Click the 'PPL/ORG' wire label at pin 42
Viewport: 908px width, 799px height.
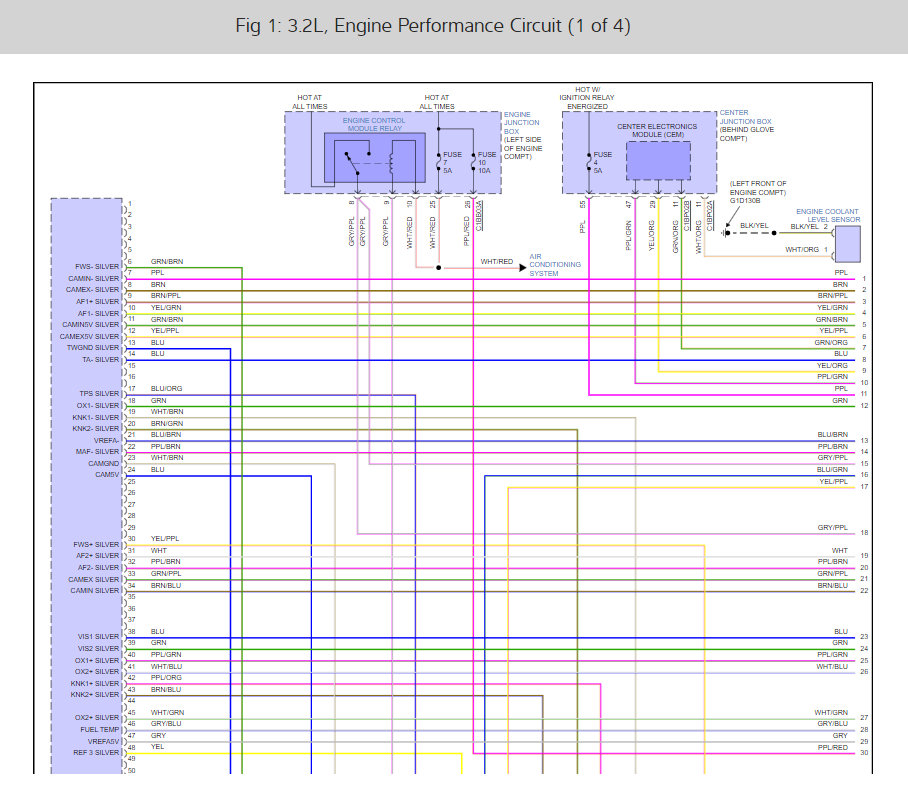166,677
